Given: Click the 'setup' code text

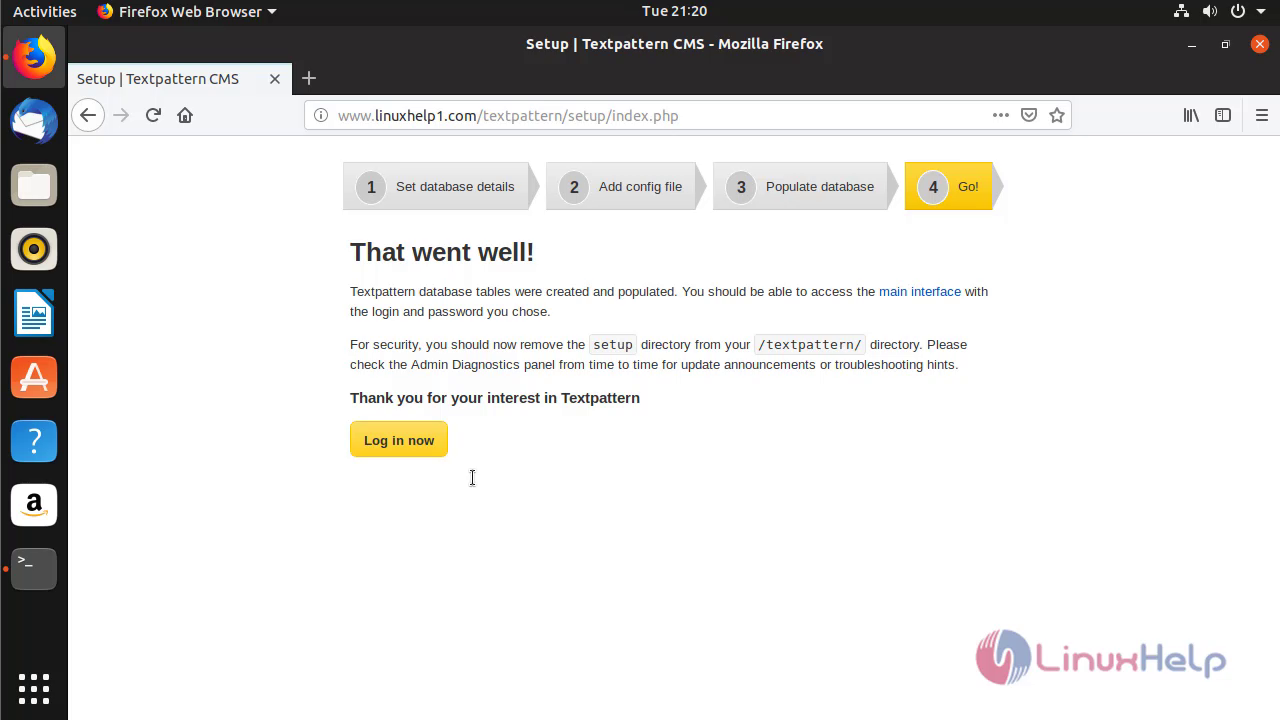Looking at the screenshot, I should click(613, 344).
